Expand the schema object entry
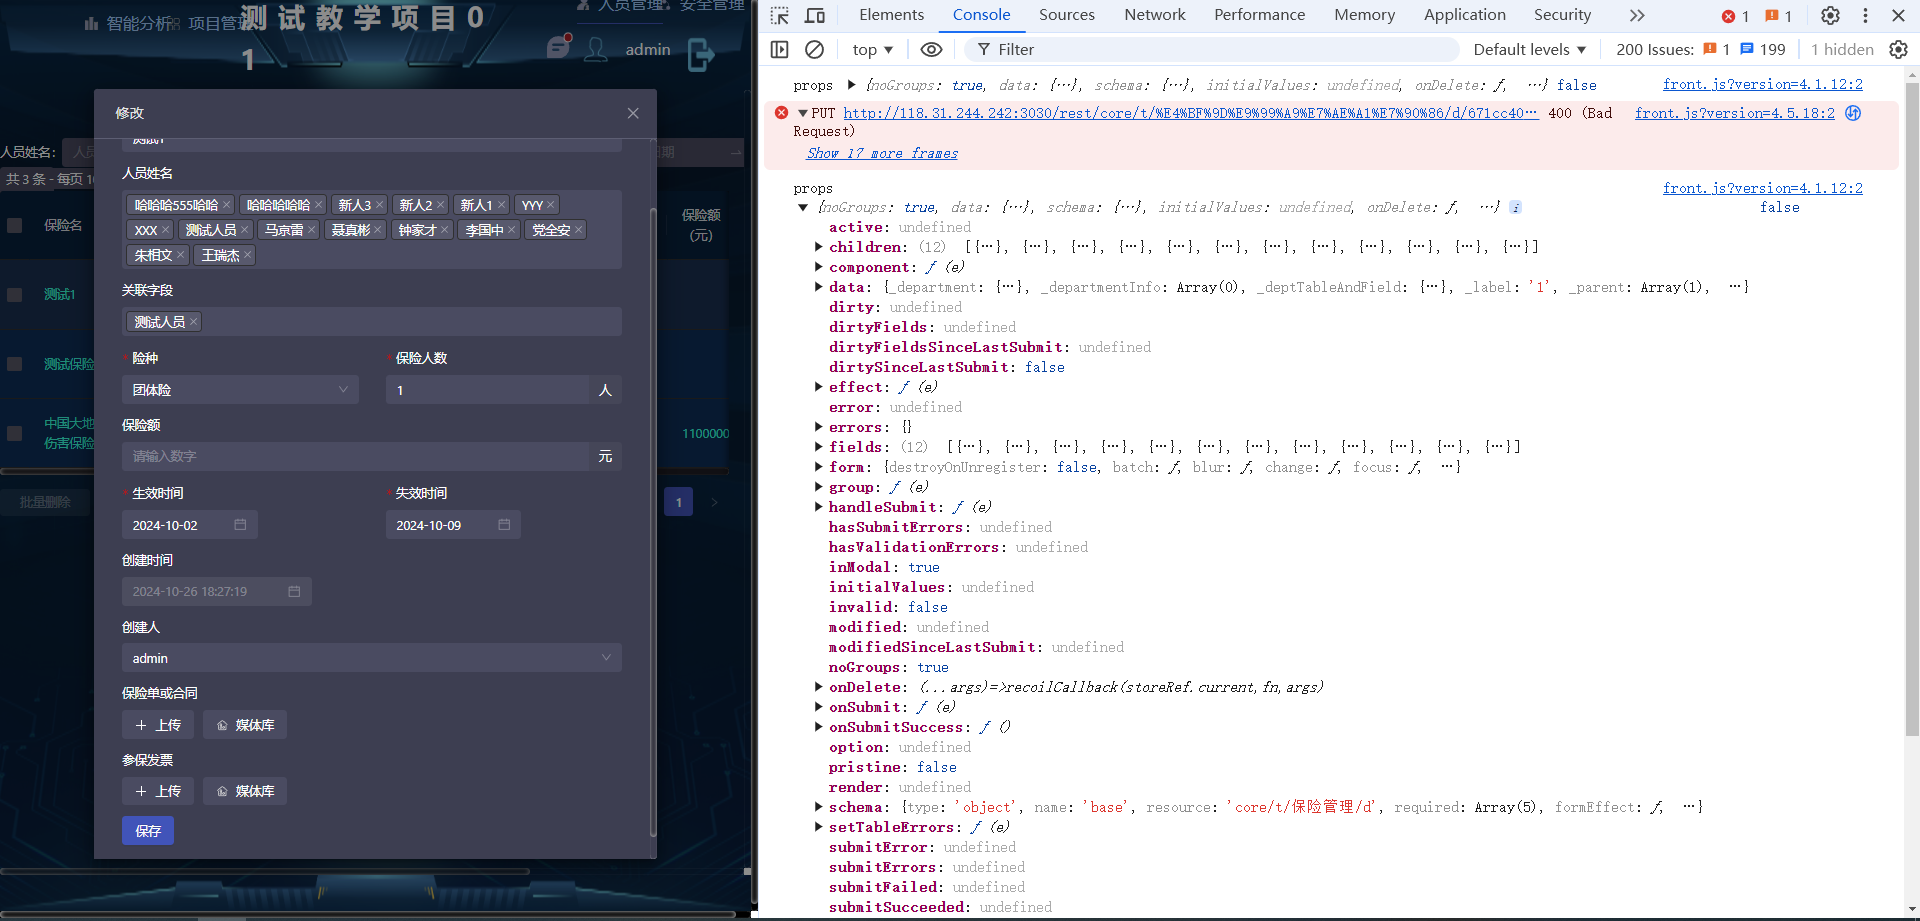 (819, 807)
